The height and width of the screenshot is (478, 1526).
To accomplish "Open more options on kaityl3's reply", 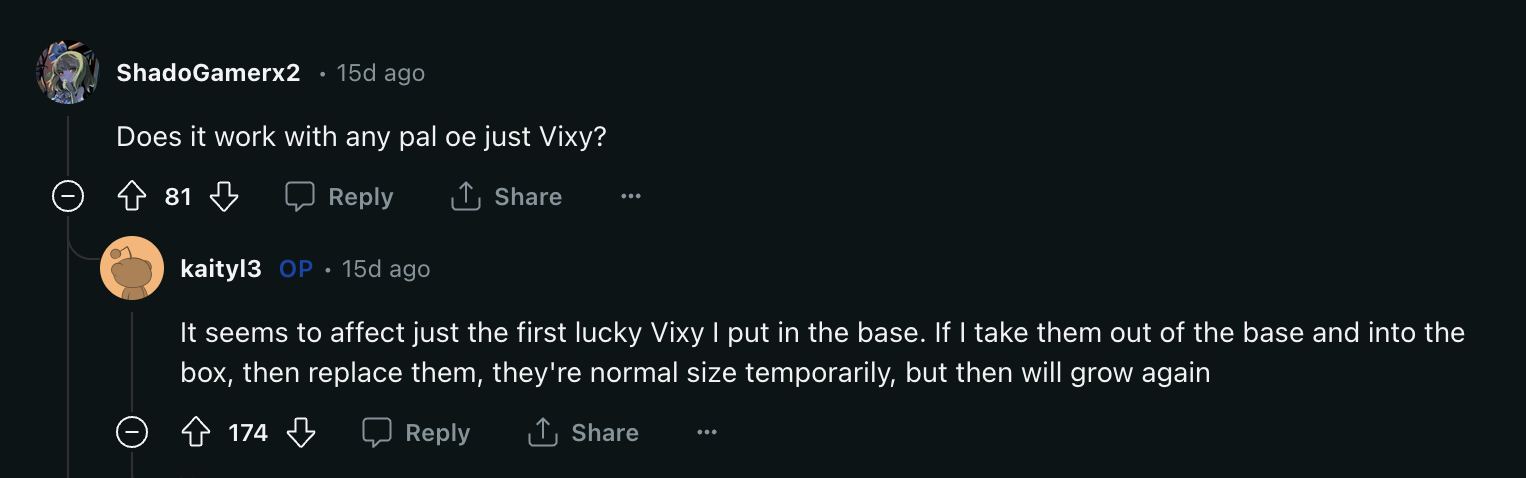I will click(707, 433).
